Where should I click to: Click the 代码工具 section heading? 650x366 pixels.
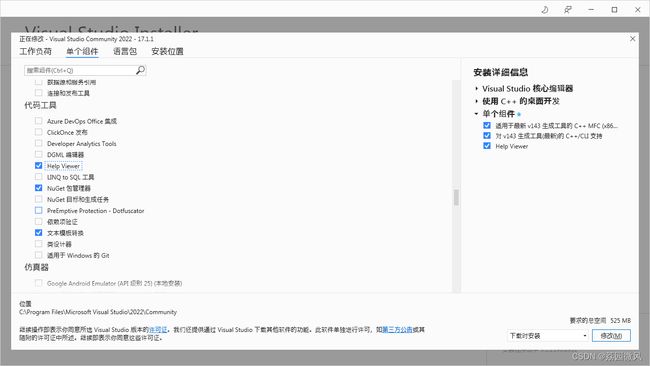click(x=40, y=105)
